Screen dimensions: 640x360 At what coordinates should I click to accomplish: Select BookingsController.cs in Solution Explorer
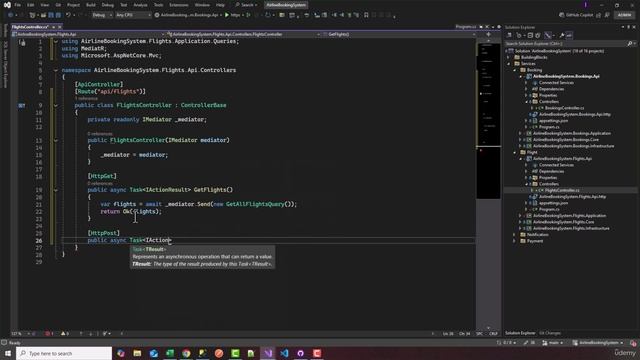coord(564,108)
